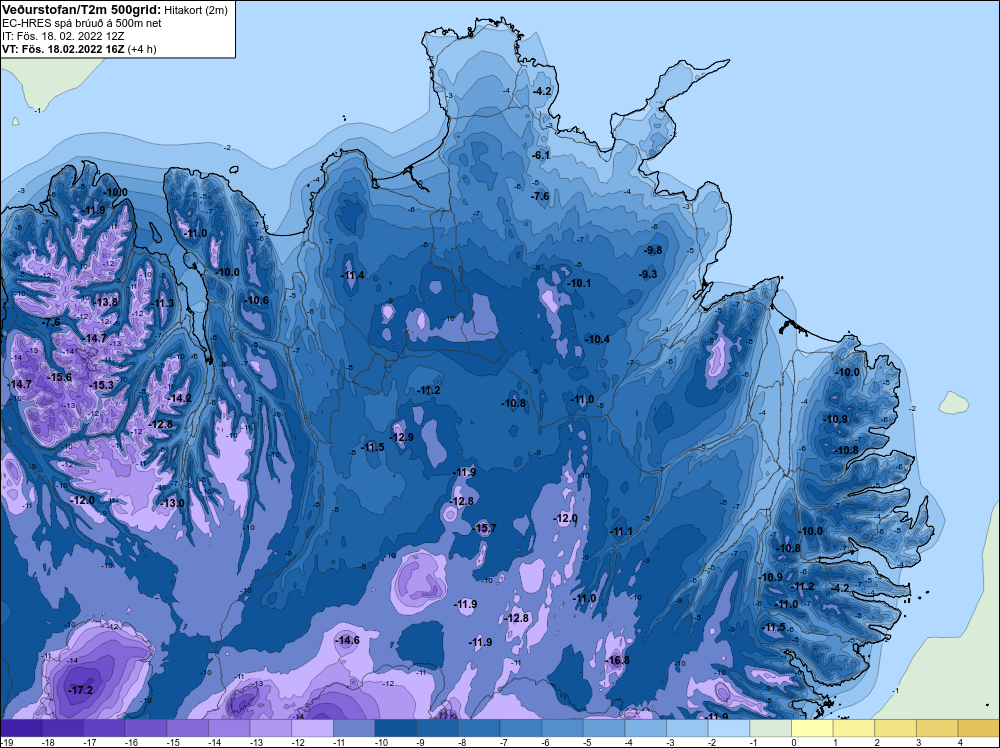This screenshot has width=1000, height=748.
Task: Click the -11.4 temperature label
Action: [352, 275]
